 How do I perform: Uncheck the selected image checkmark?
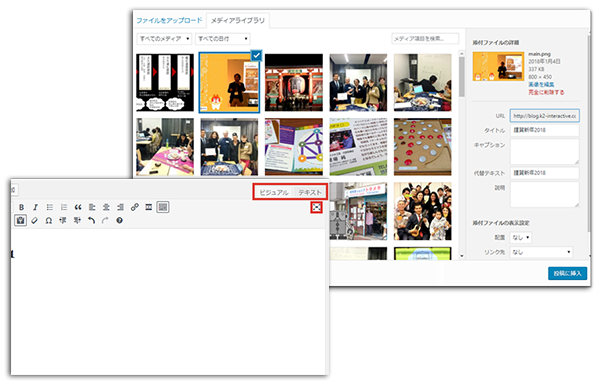(x=256, y=55)
